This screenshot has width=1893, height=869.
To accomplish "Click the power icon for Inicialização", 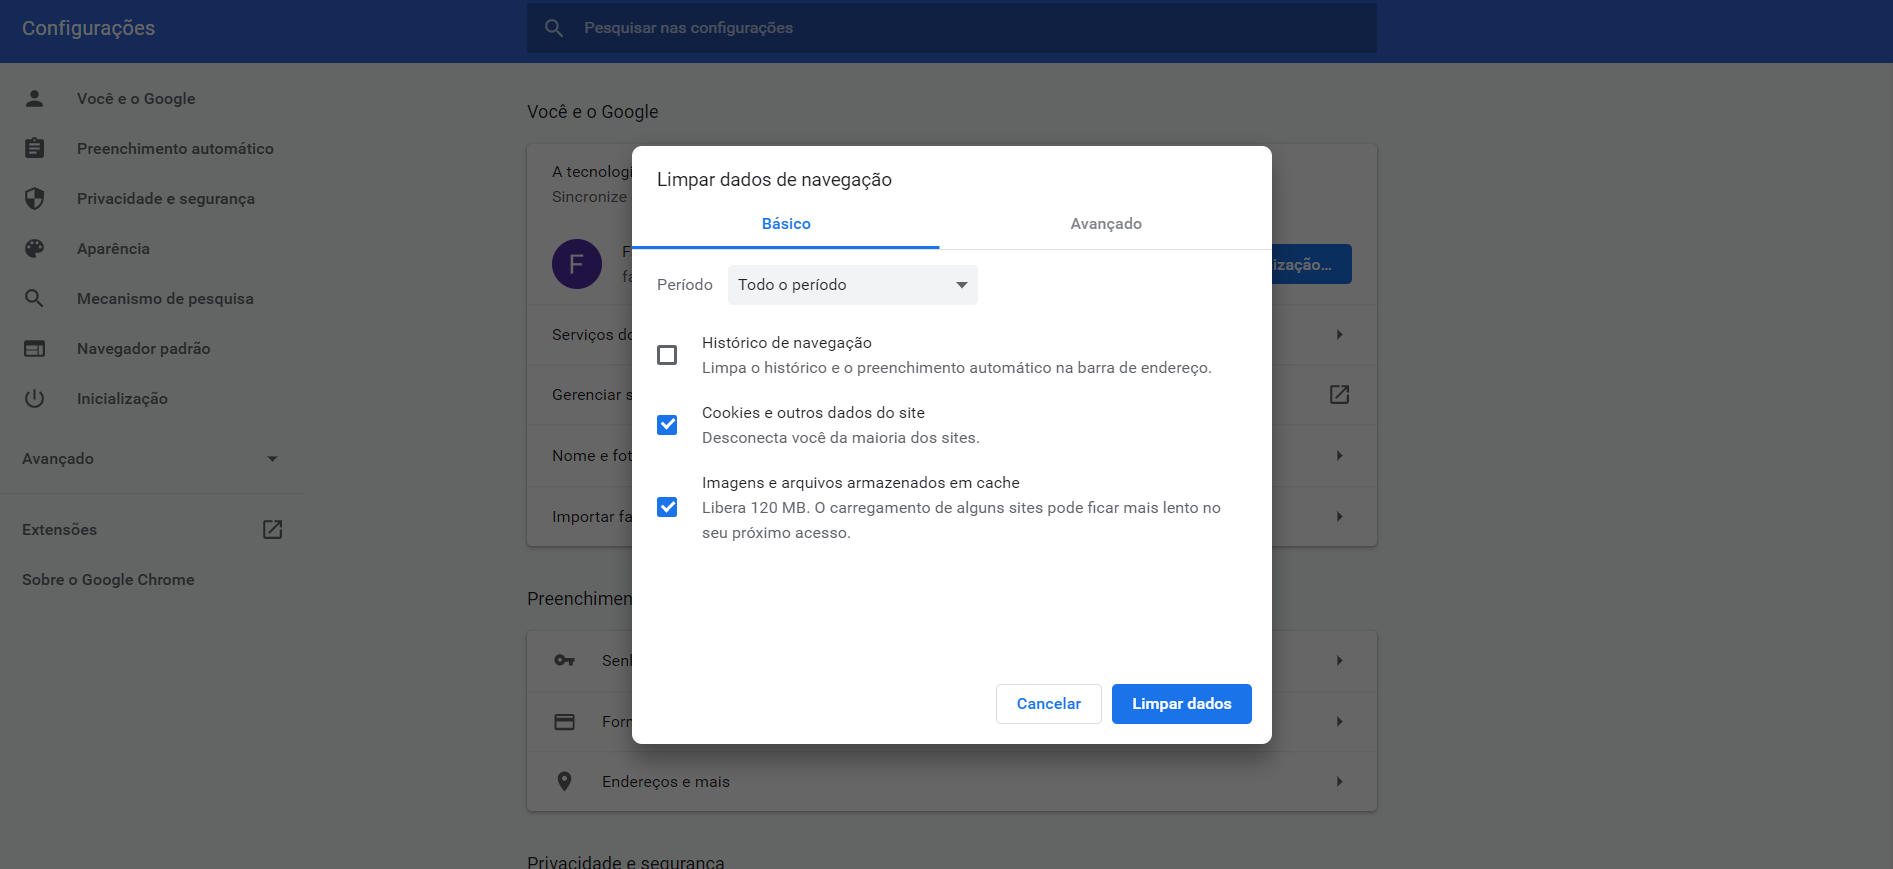I will 34,398.
